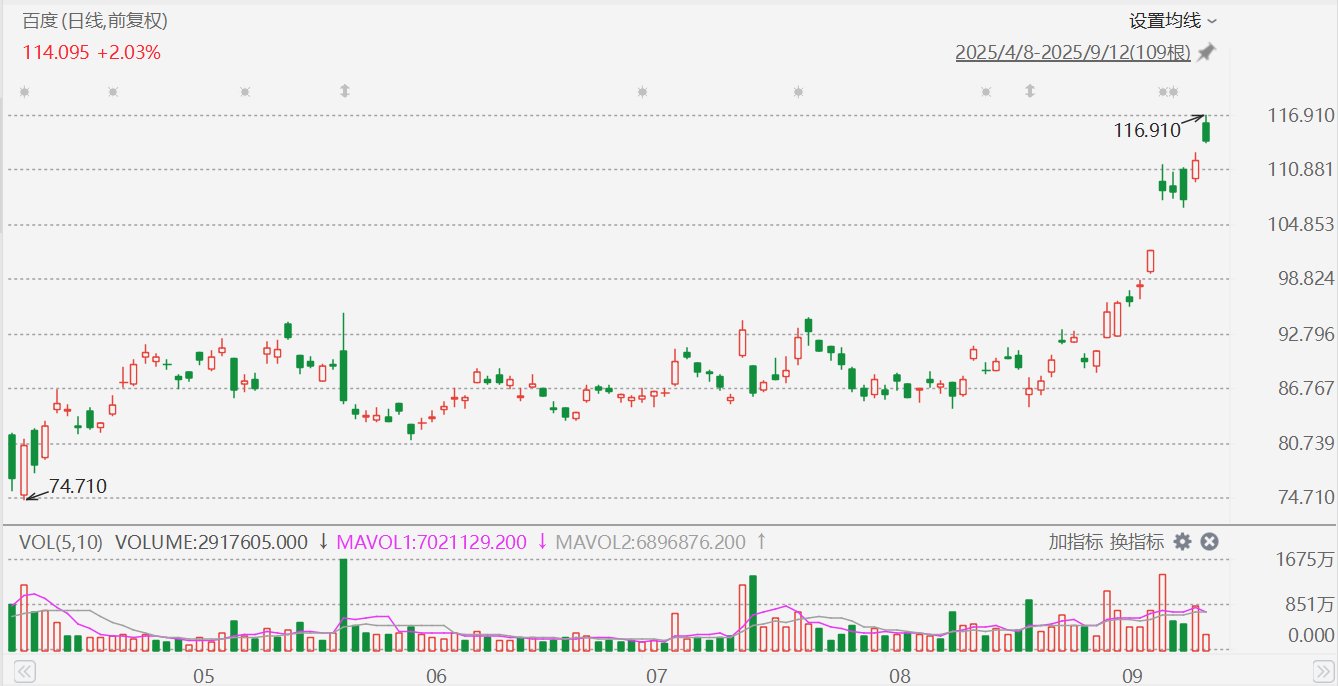Click the price reading 114.095 +2.03%
Screen dimensions: 1338x686
pos(92,53)
